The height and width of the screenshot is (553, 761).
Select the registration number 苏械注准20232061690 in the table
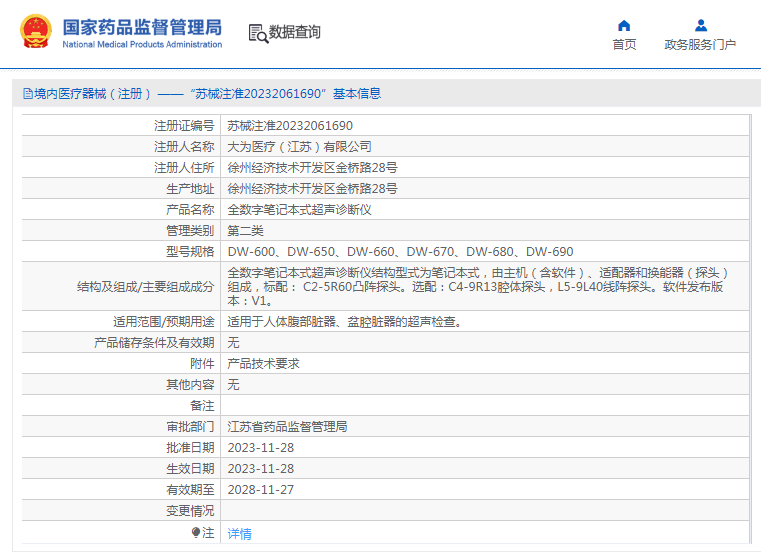tap(290, 126)
